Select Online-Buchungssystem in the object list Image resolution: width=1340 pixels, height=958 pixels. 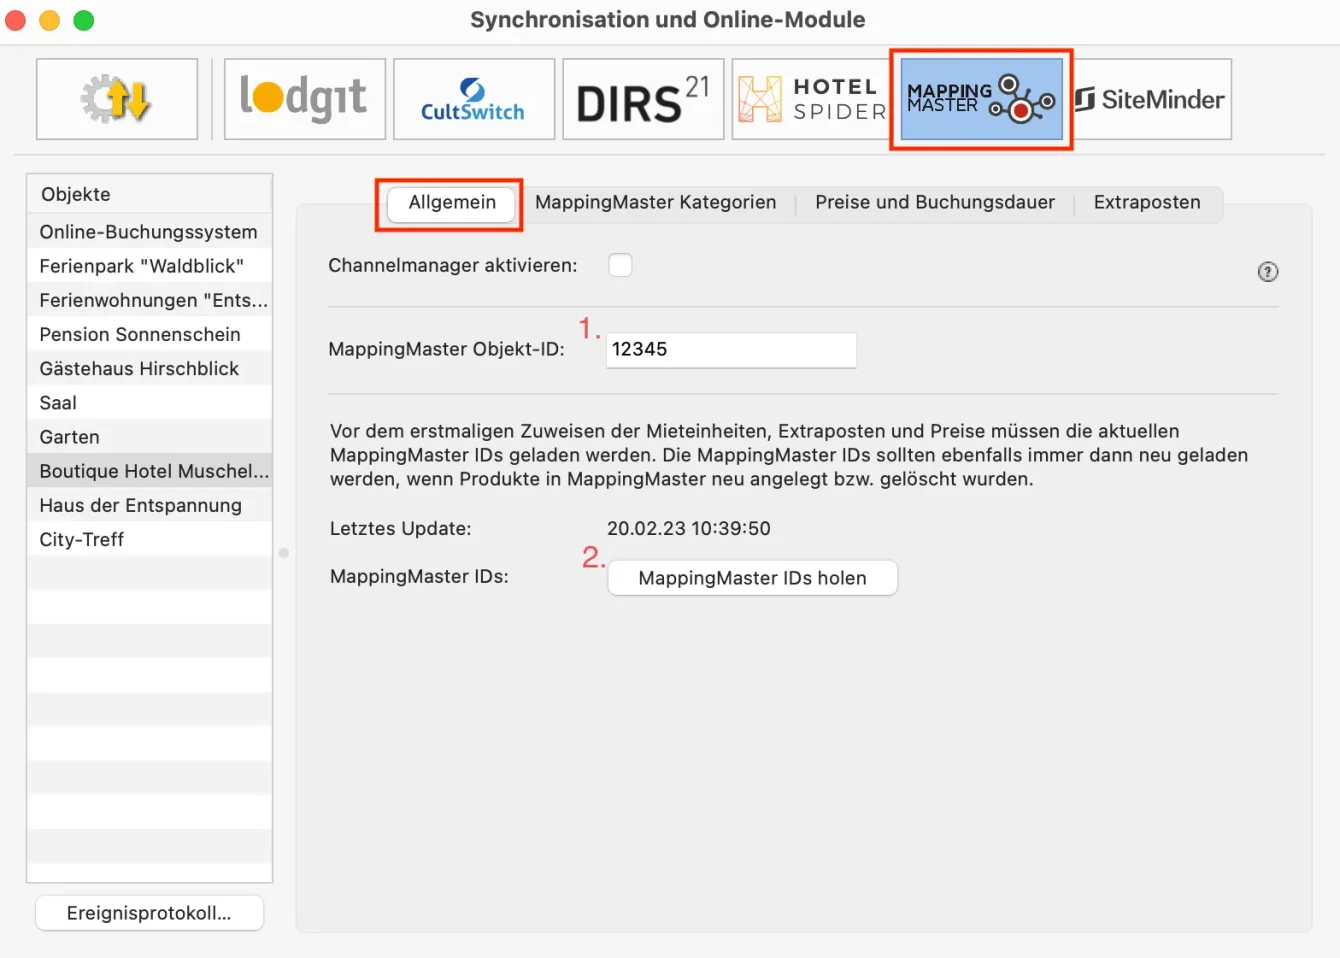point(149,232)
